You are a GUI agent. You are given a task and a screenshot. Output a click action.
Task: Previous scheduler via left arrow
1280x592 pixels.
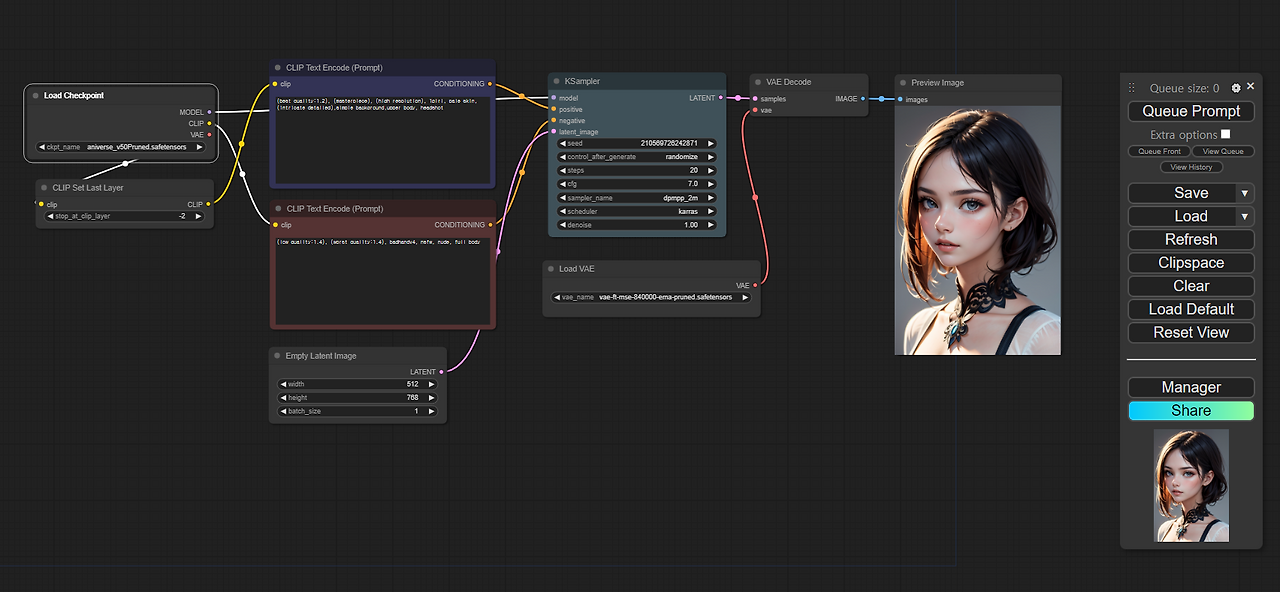pos(562,211)
